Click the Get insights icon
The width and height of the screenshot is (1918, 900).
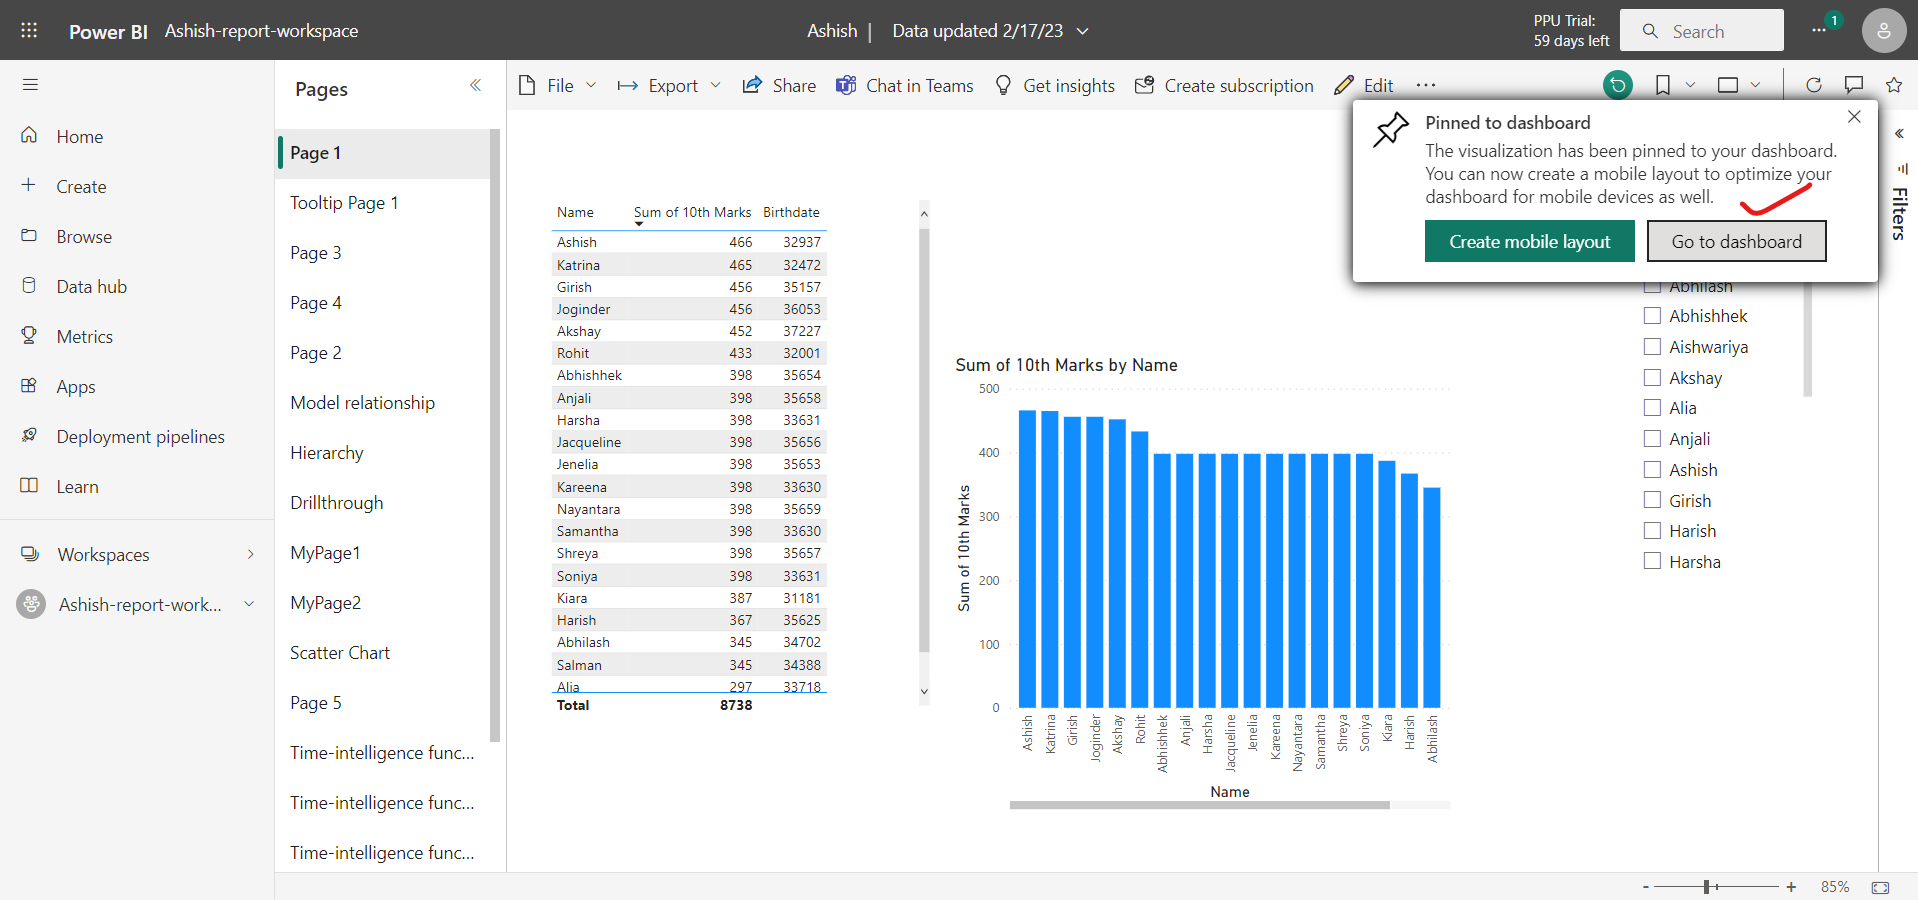1003,85
